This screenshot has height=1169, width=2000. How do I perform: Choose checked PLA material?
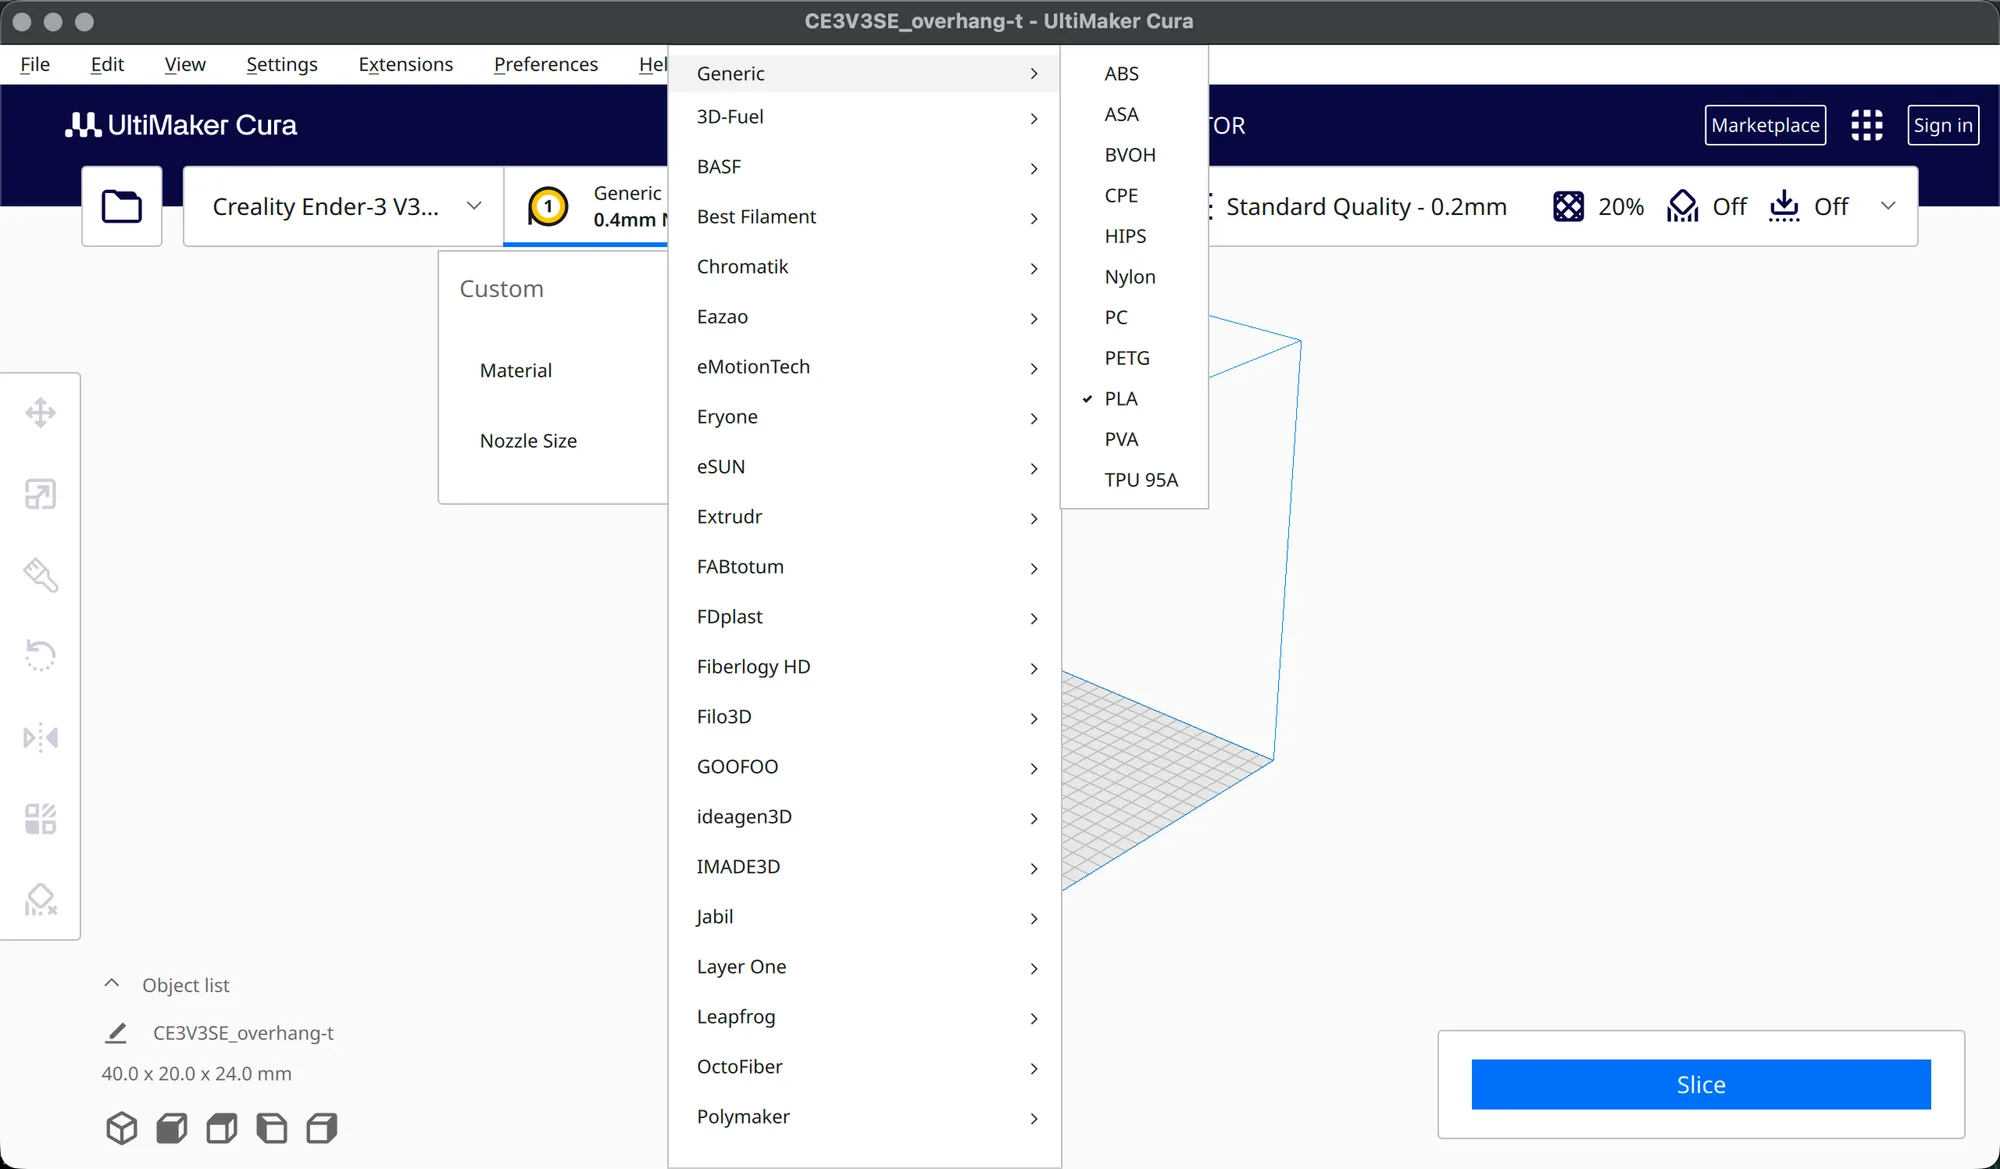coord(1134,399)
